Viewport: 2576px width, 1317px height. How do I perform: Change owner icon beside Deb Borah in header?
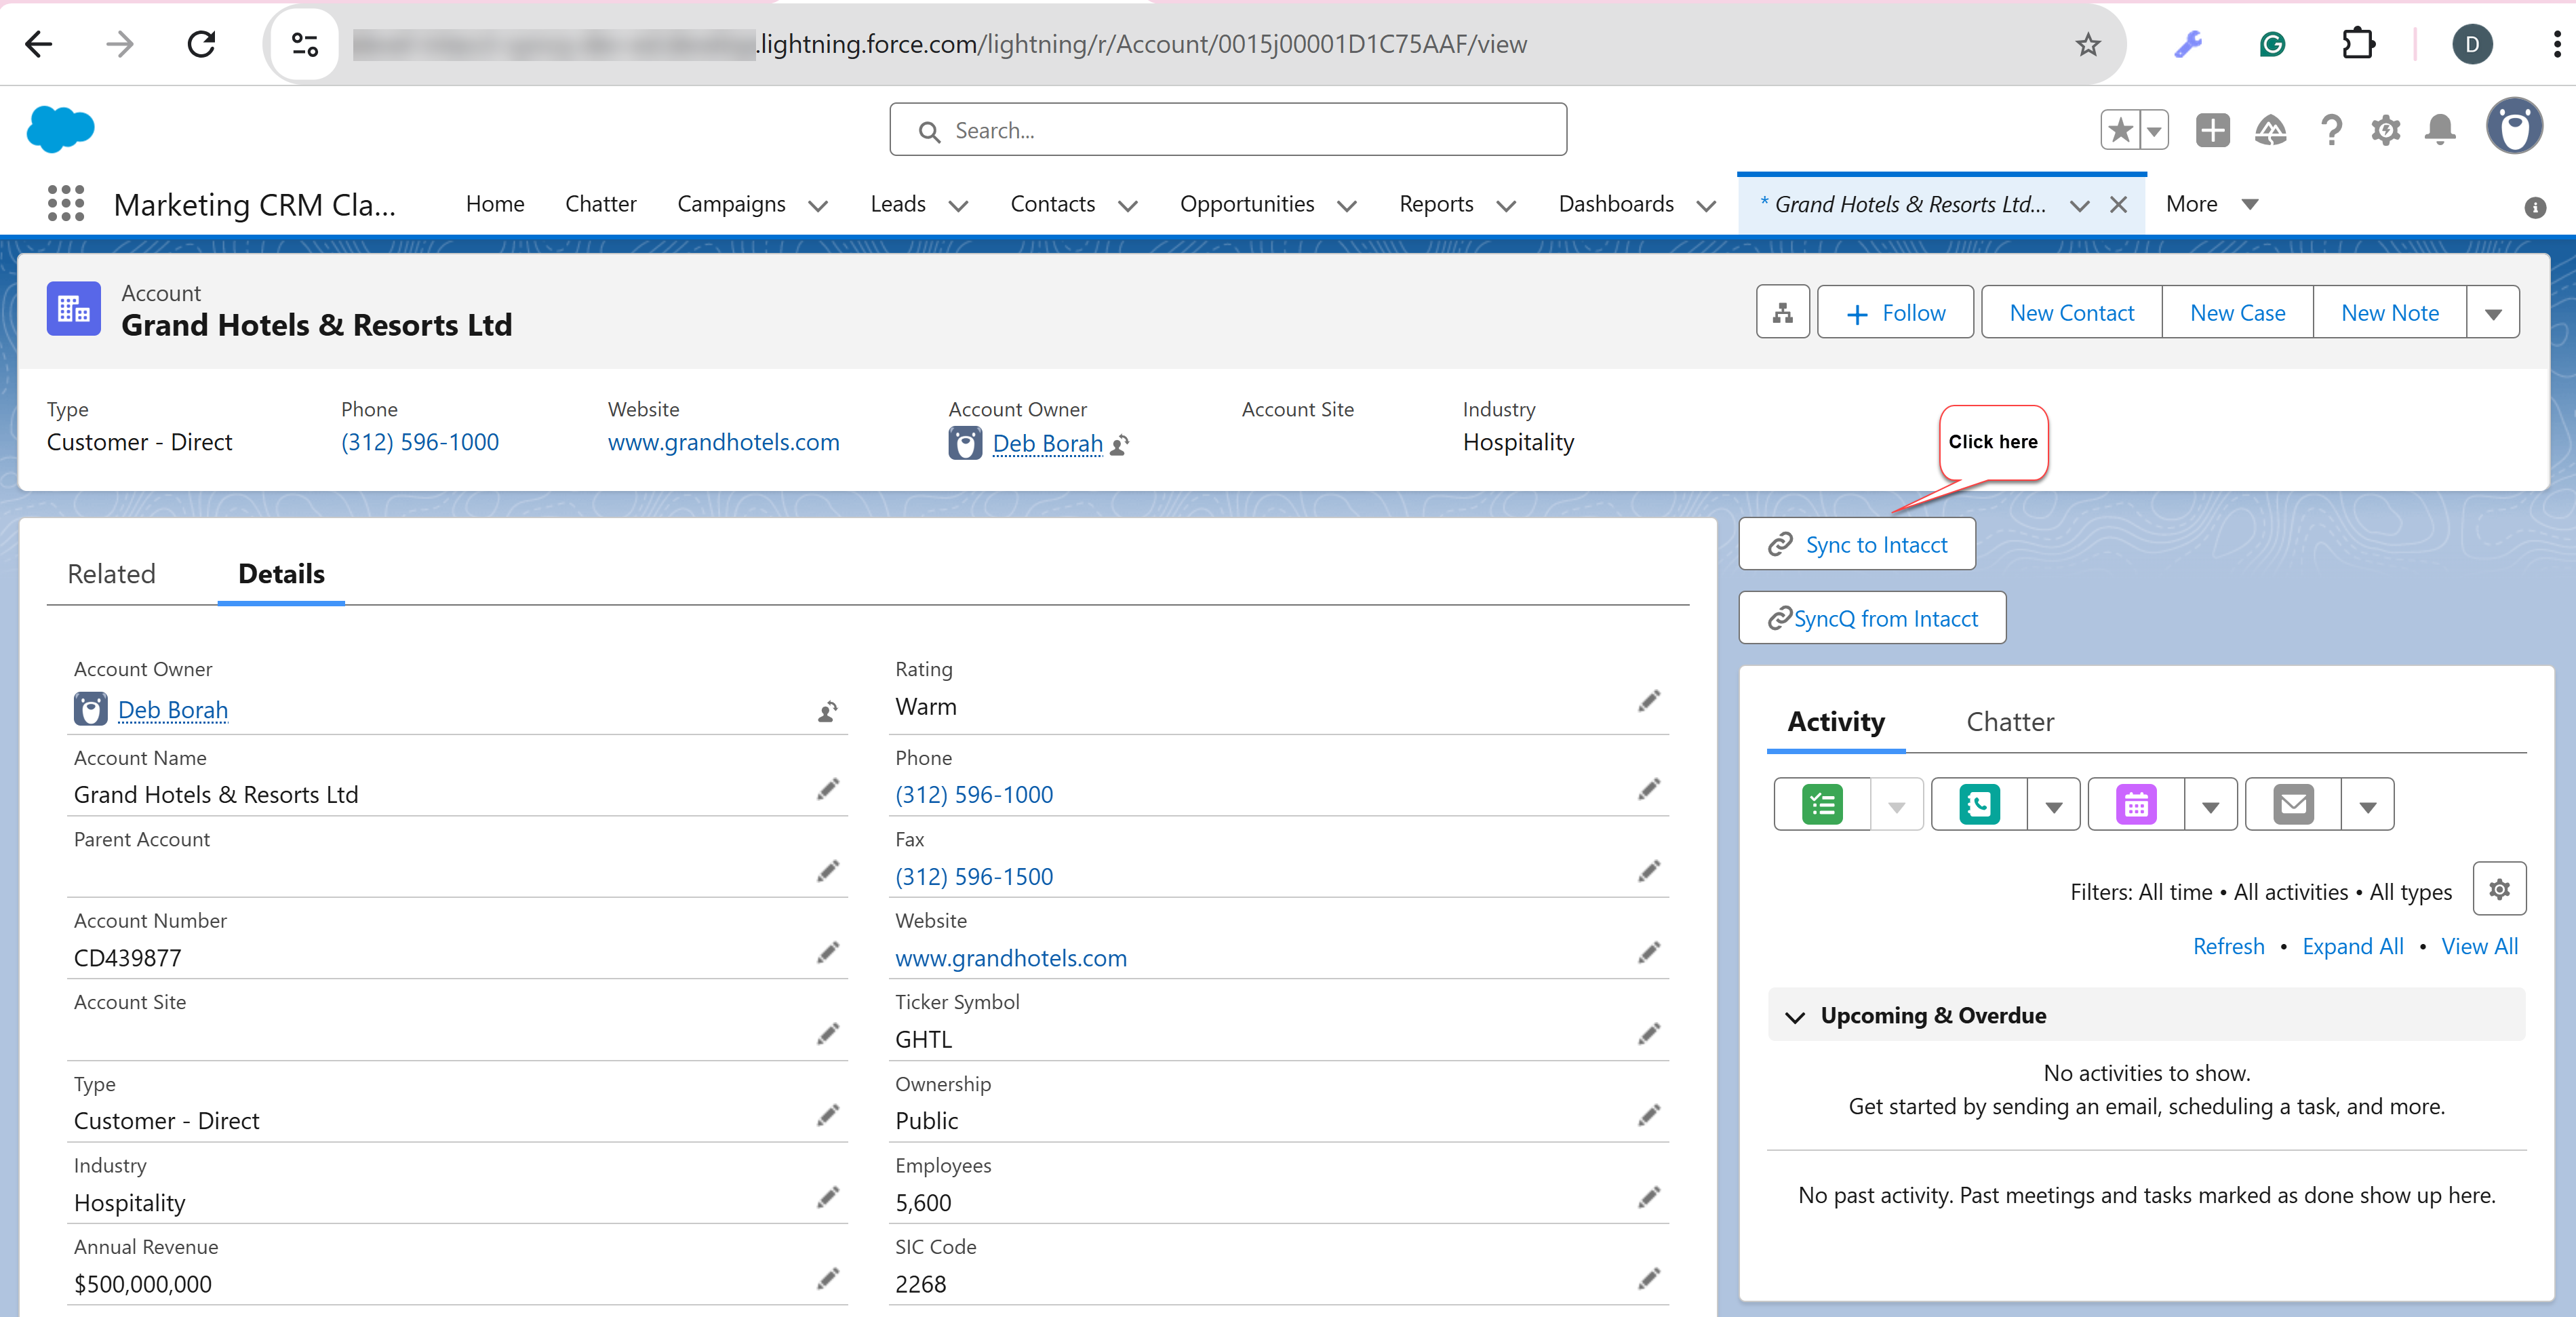1120,445
